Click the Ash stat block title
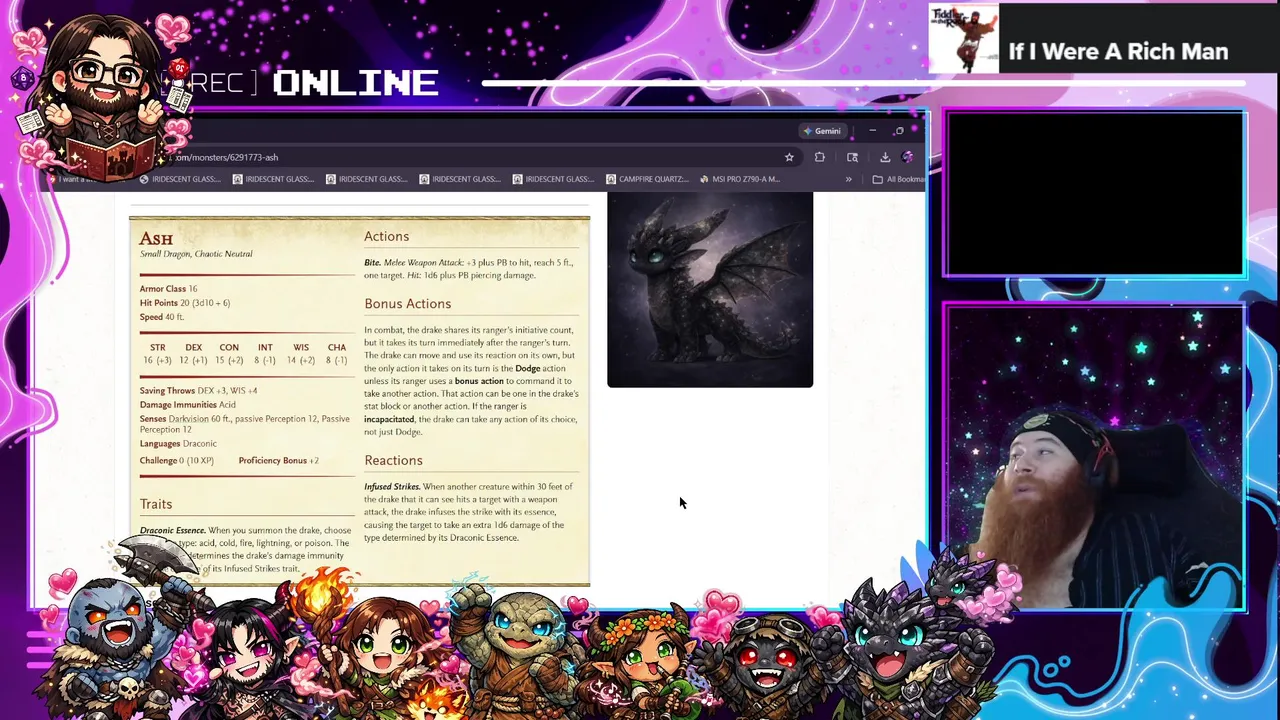The height and width of the screenshot is (720, 1280). click(x=156, y=238)
